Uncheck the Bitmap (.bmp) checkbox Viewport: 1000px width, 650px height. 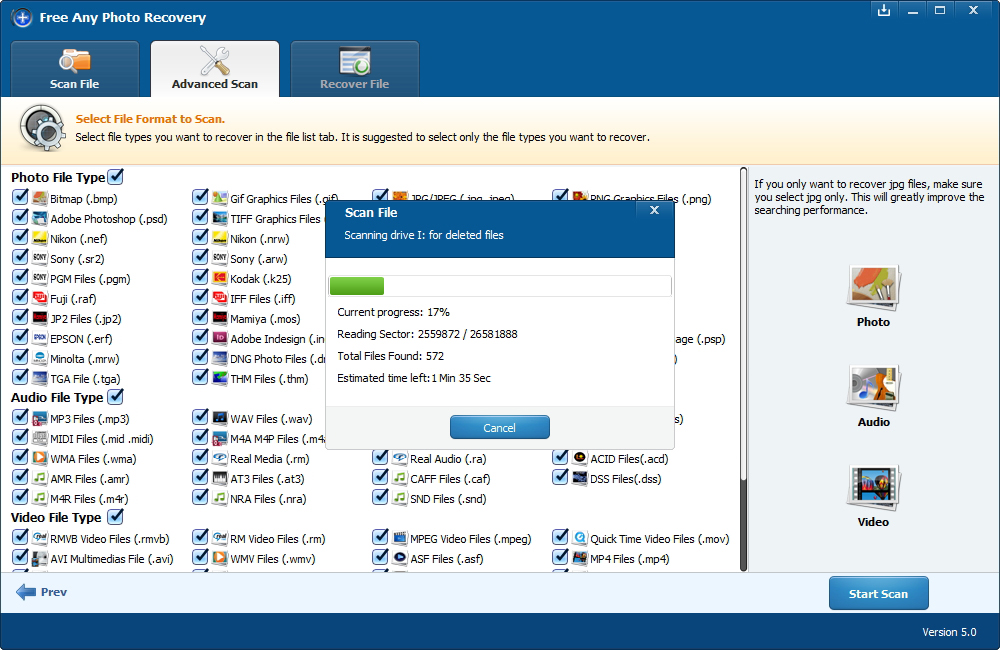[20, 197]
